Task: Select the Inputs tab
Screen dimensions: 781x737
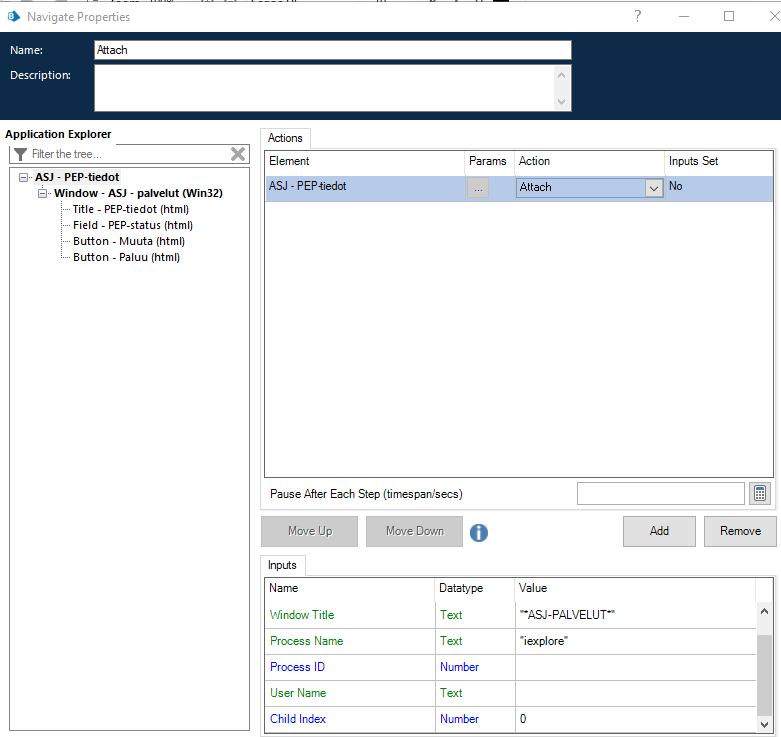Action: coord(282,565)
